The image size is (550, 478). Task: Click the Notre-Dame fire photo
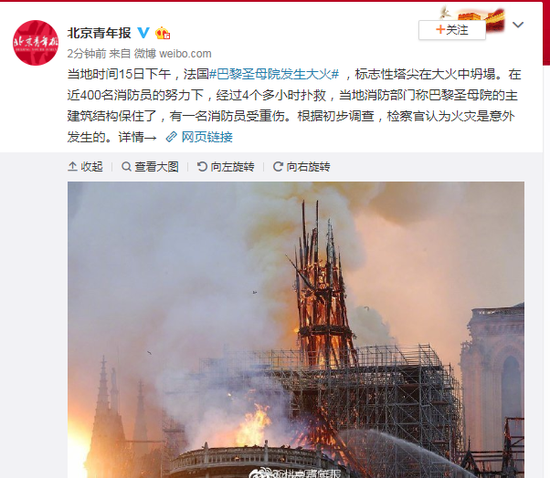[x=296, y=330]
